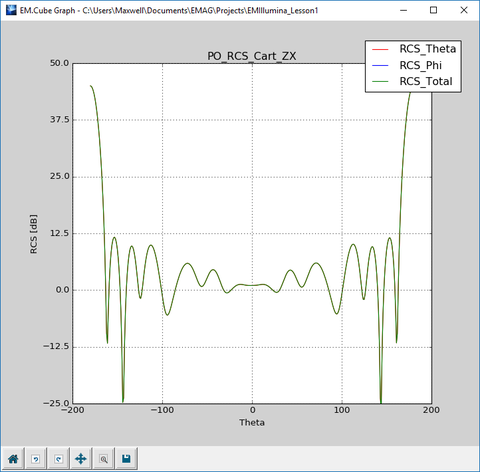This screenshot has height=472, width=480.
Task: Click the −100 x-axis tick label
Action: pos(162,410)
